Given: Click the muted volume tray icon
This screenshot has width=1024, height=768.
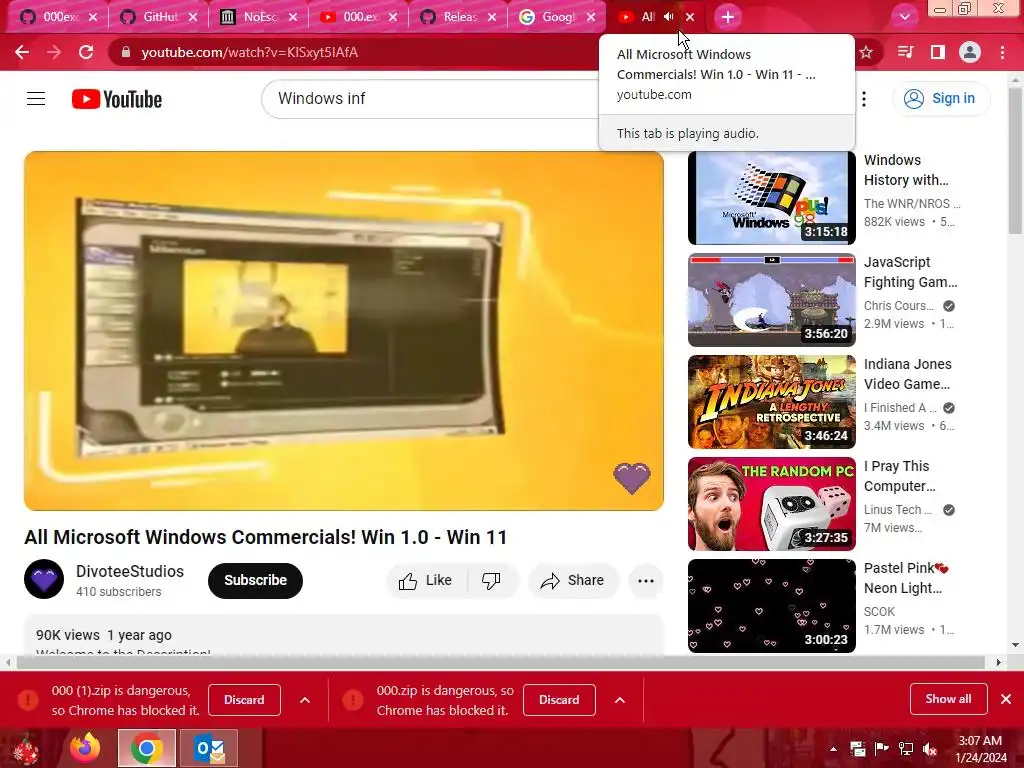Looking at the screenshot, I should coord(930,750).
